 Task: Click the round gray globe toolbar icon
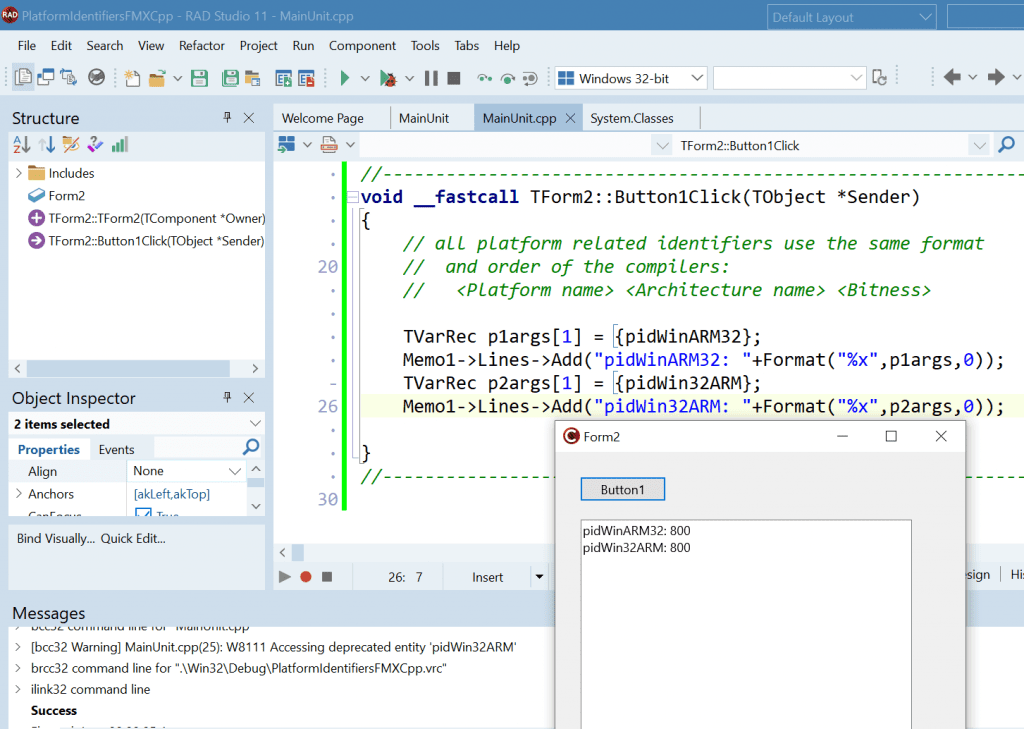coord(97,78)
